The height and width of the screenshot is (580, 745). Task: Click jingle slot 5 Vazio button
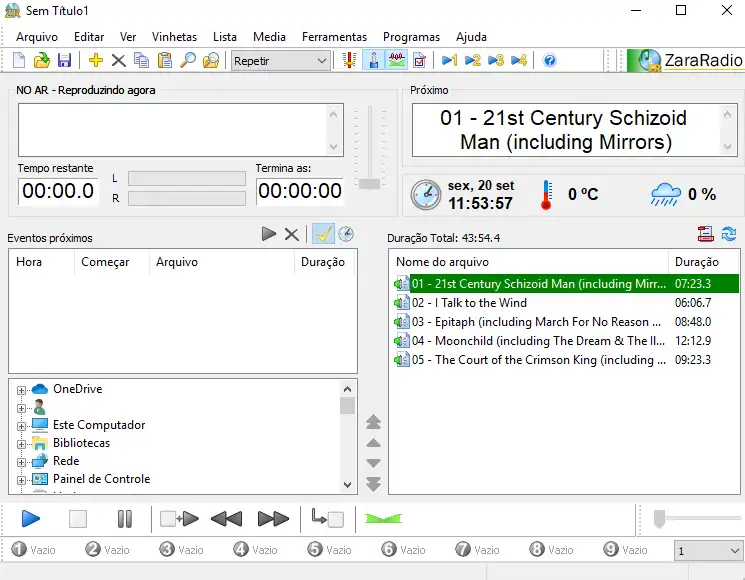point(329,550)
